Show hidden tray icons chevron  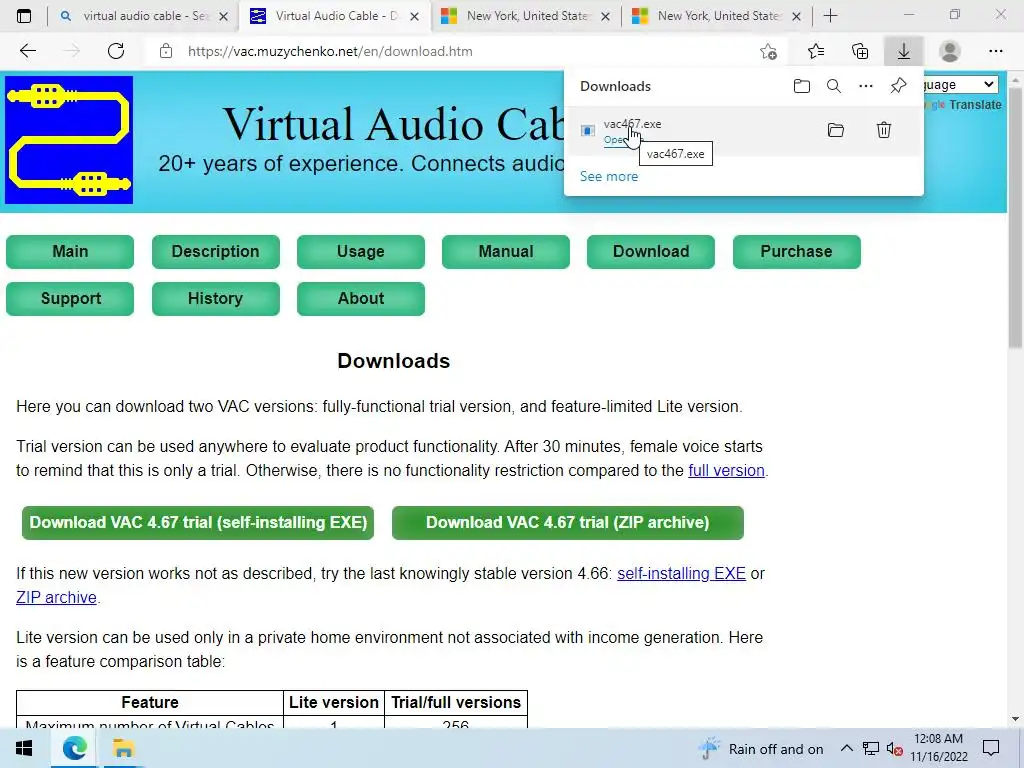pyautogui.click(x=846, y=748)
